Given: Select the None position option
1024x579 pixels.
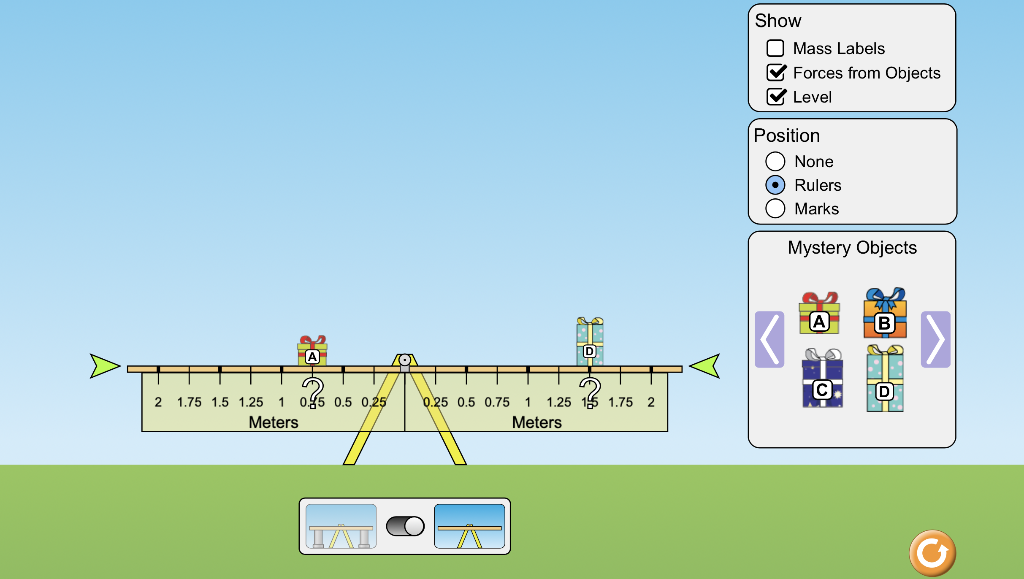Looking at the screenshot, I should (x=775, y=161).
